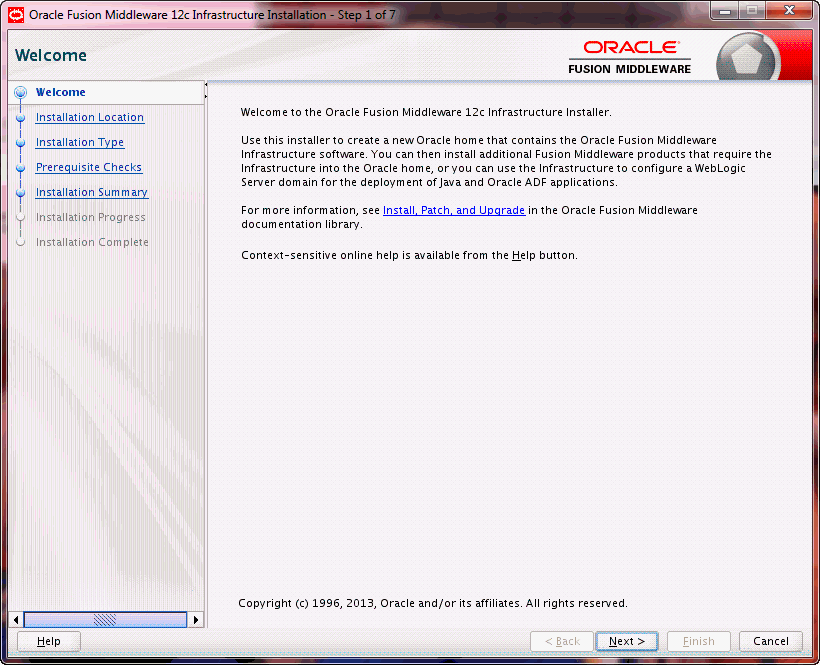Screen dimensions: 820x665
Task: Click the Next button
Action: pyautogui.click(x=627, y=641)
